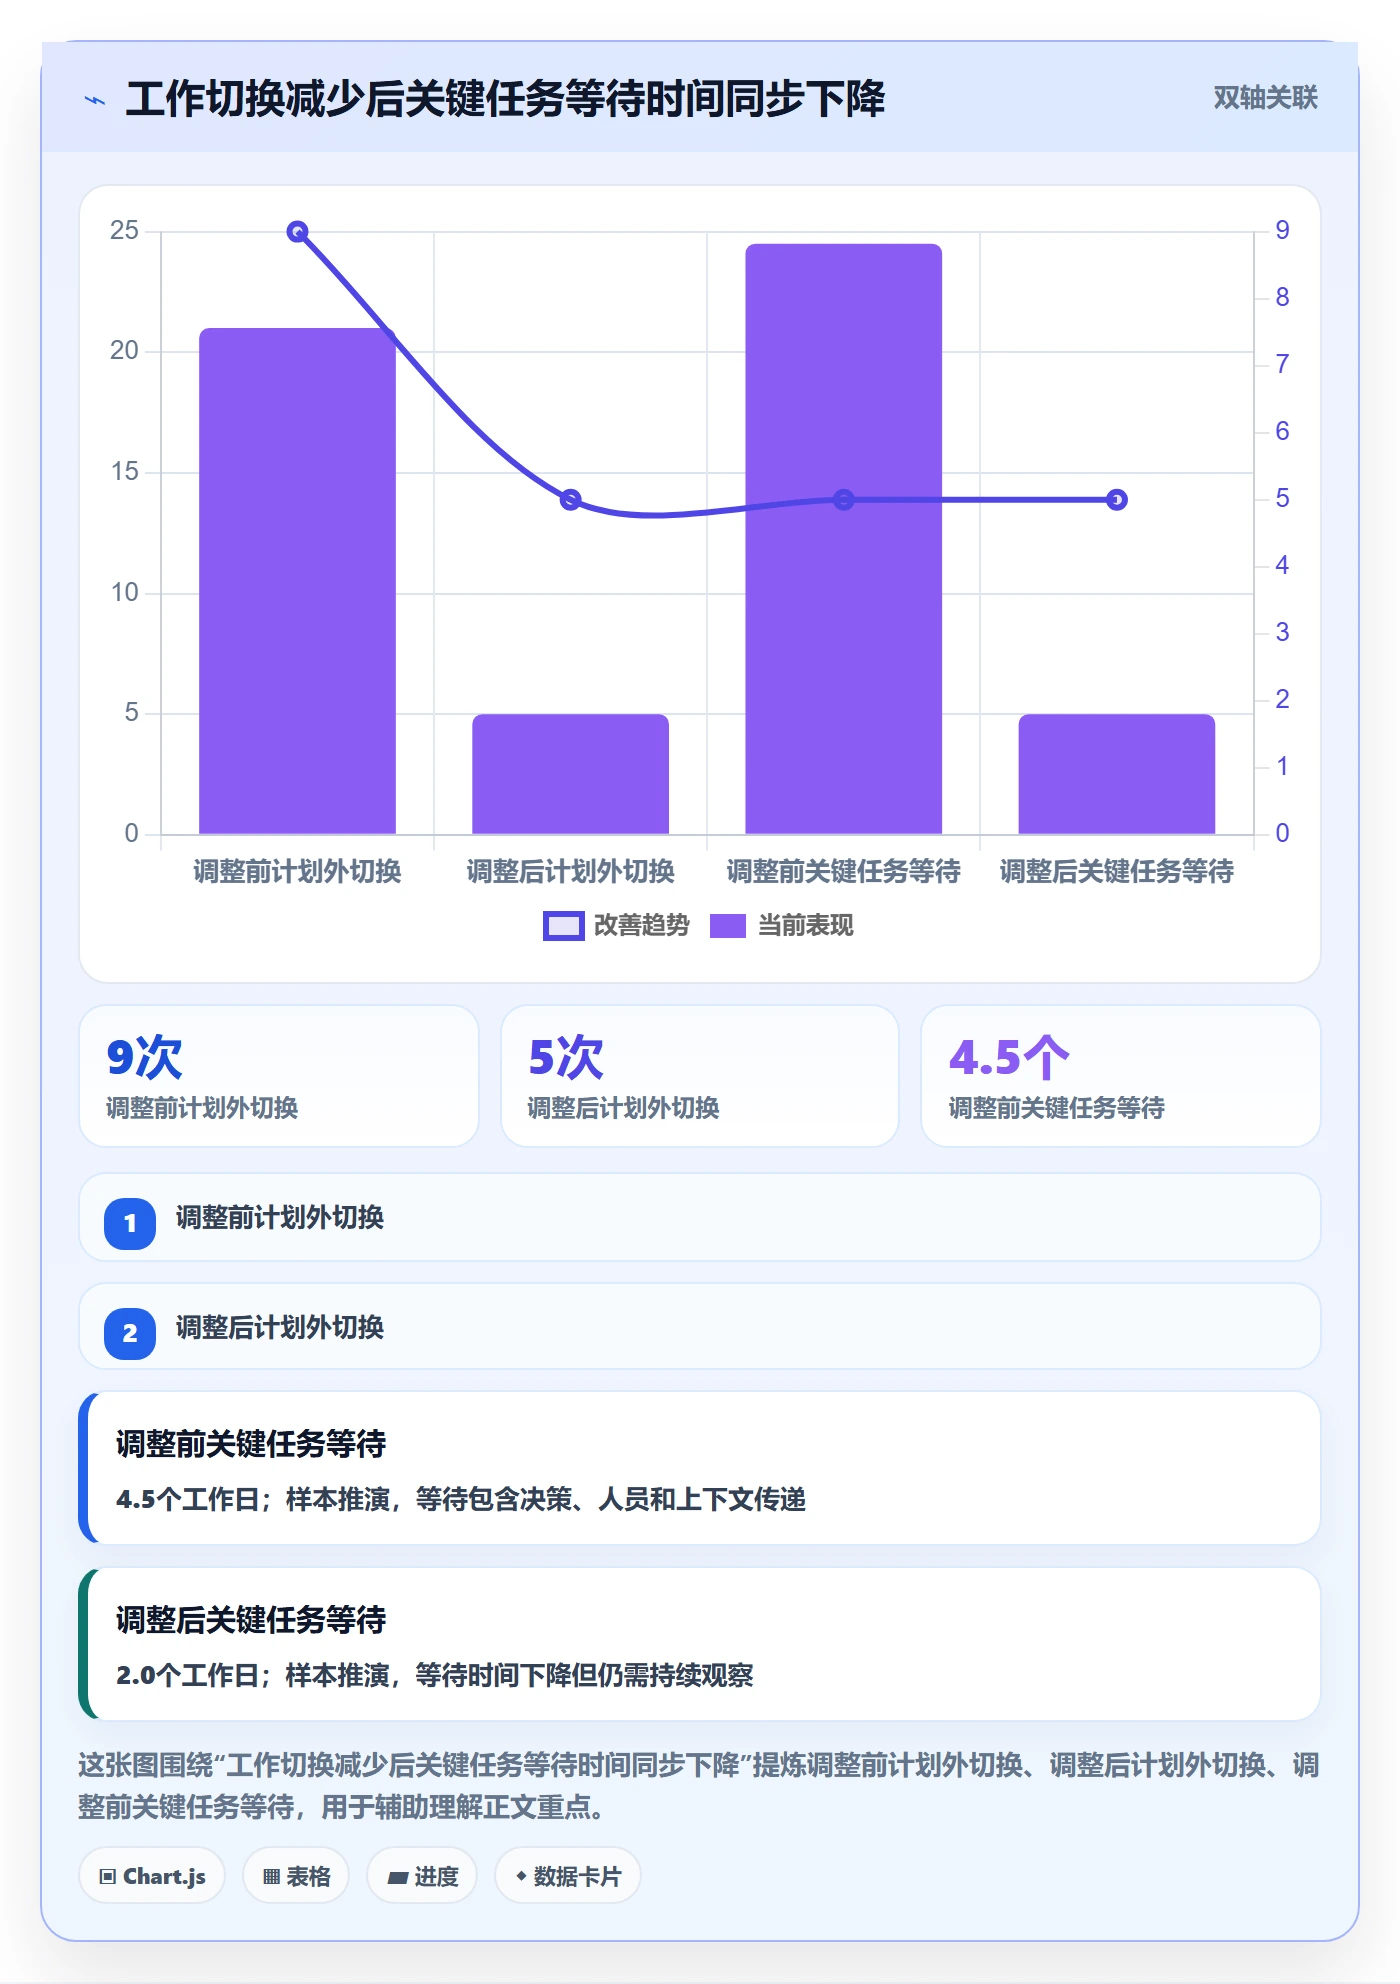
Task: Open the 4.5个 data card
Action: [1120, 1076]
